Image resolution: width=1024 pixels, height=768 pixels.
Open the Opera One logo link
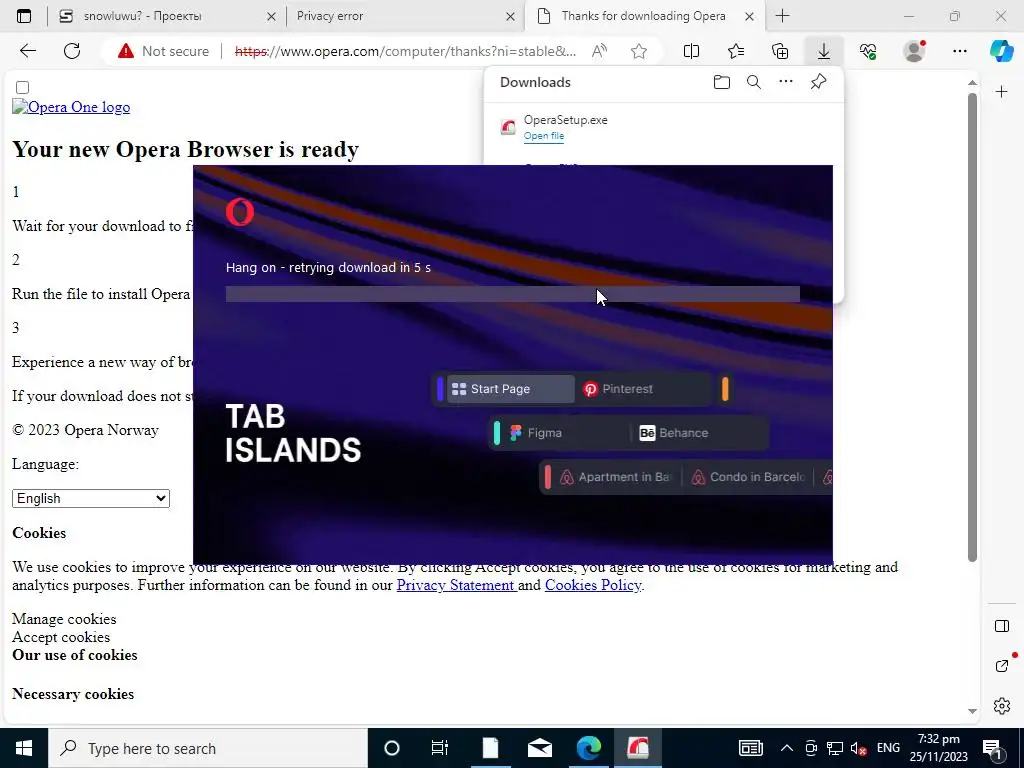pyautogui.click(x=71, y=107)
